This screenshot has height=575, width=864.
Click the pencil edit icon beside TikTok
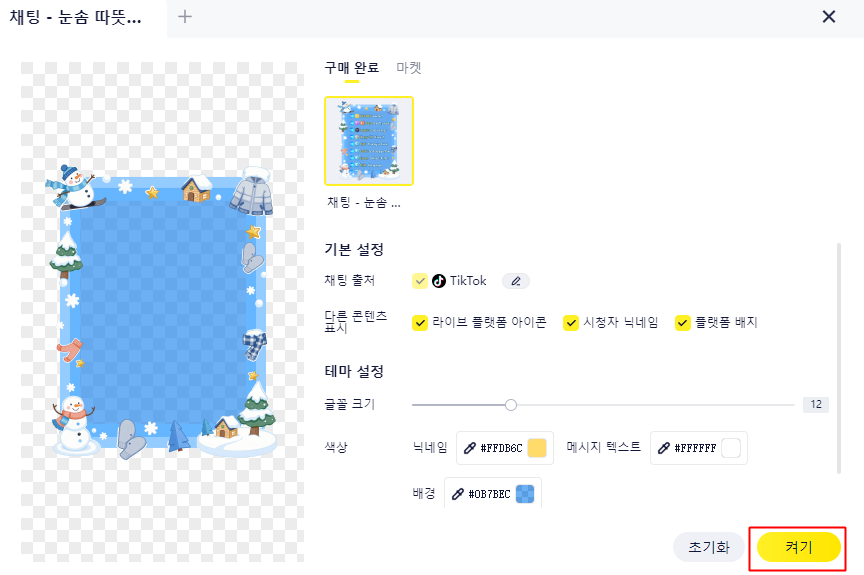516,281
